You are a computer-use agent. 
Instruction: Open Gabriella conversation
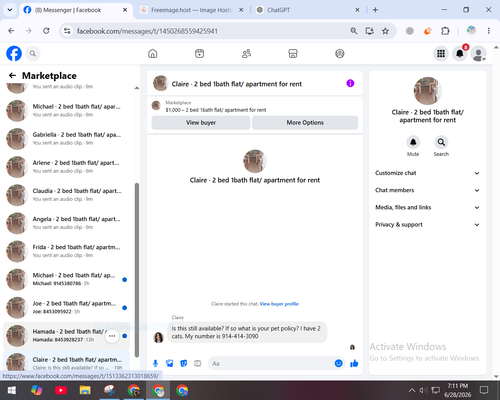pyautogui.click(x=67, y=139)
